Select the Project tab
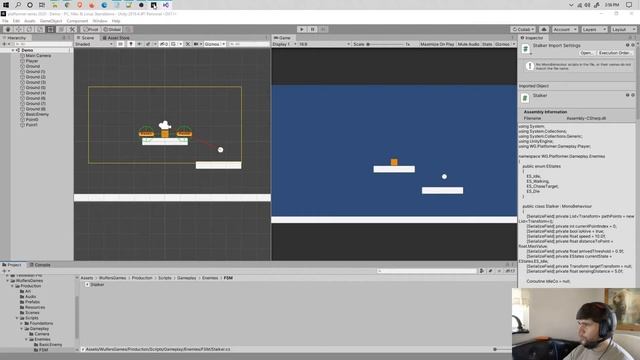The height and width of the screenshot is (360, 640). pos(12,265)
